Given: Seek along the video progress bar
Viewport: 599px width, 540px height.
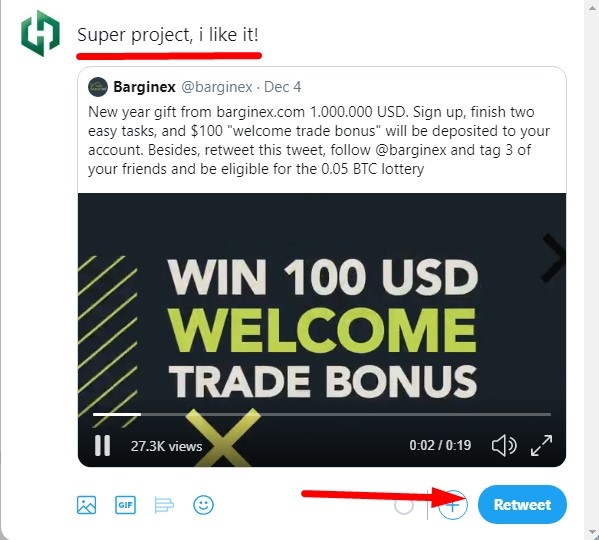Looking at the screenshot, I should click(x=322, y=414).
